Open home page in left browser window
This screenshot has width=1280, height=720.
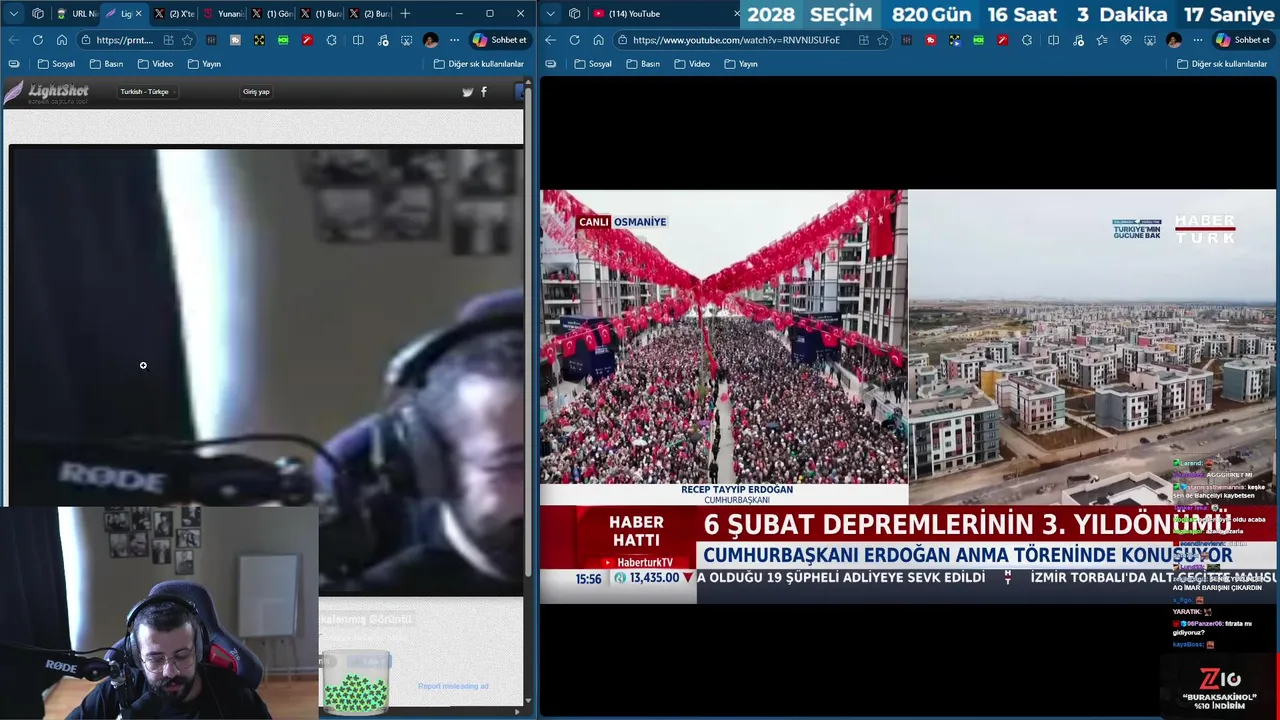coord(62,40)
